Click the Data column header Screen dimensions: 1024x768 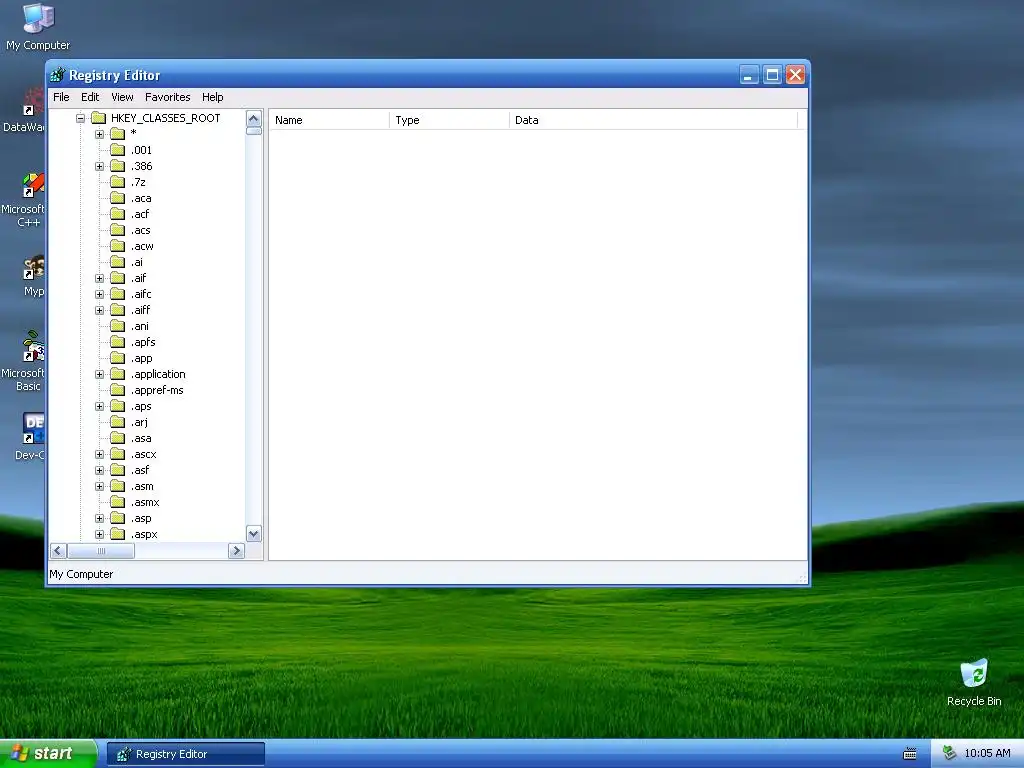[x=653, y=120]
